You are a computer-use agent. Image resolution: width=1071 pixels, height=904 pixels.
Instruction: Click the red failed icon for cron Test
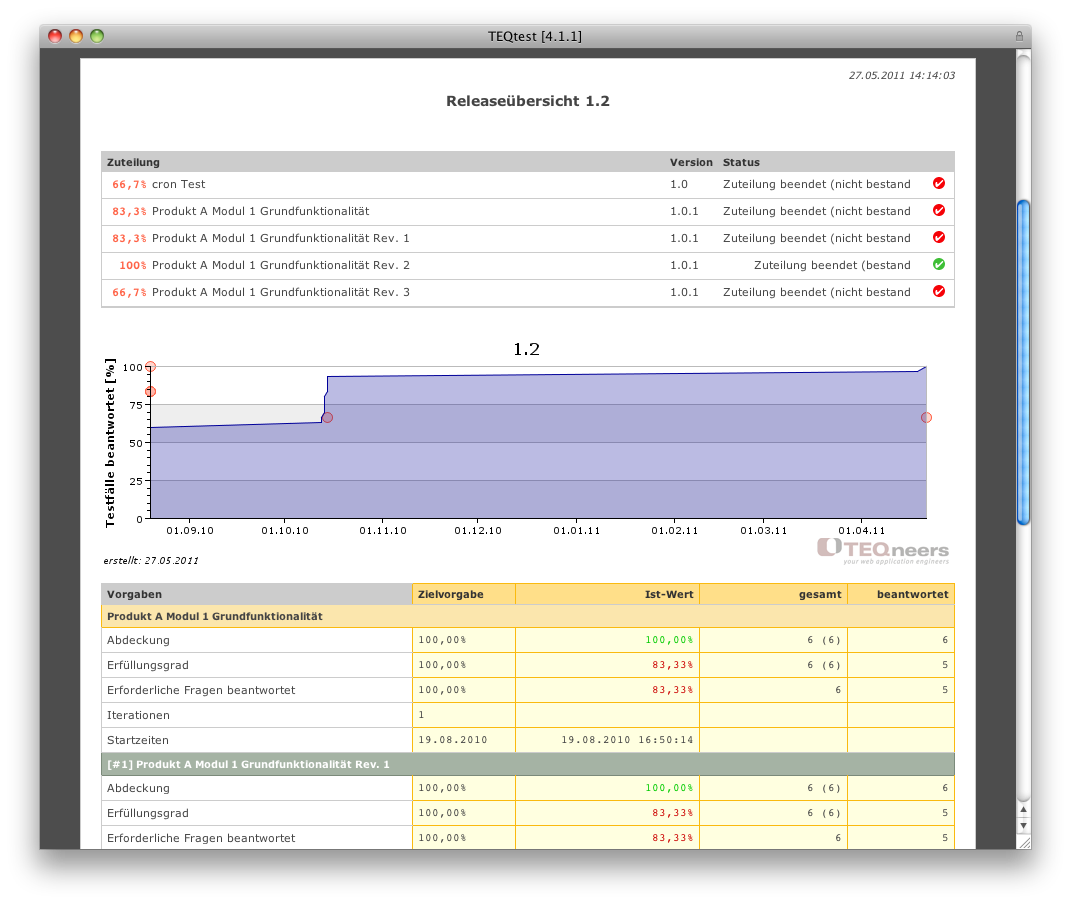coord(939,183)
